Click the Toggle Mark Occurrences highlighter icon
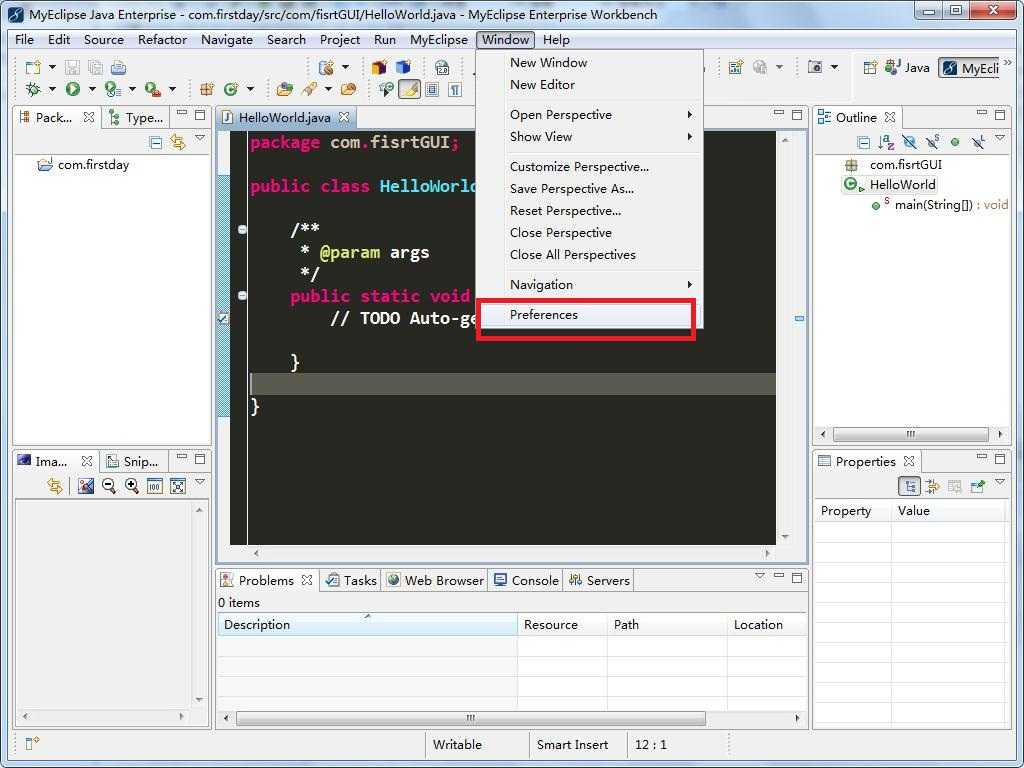 409,89
